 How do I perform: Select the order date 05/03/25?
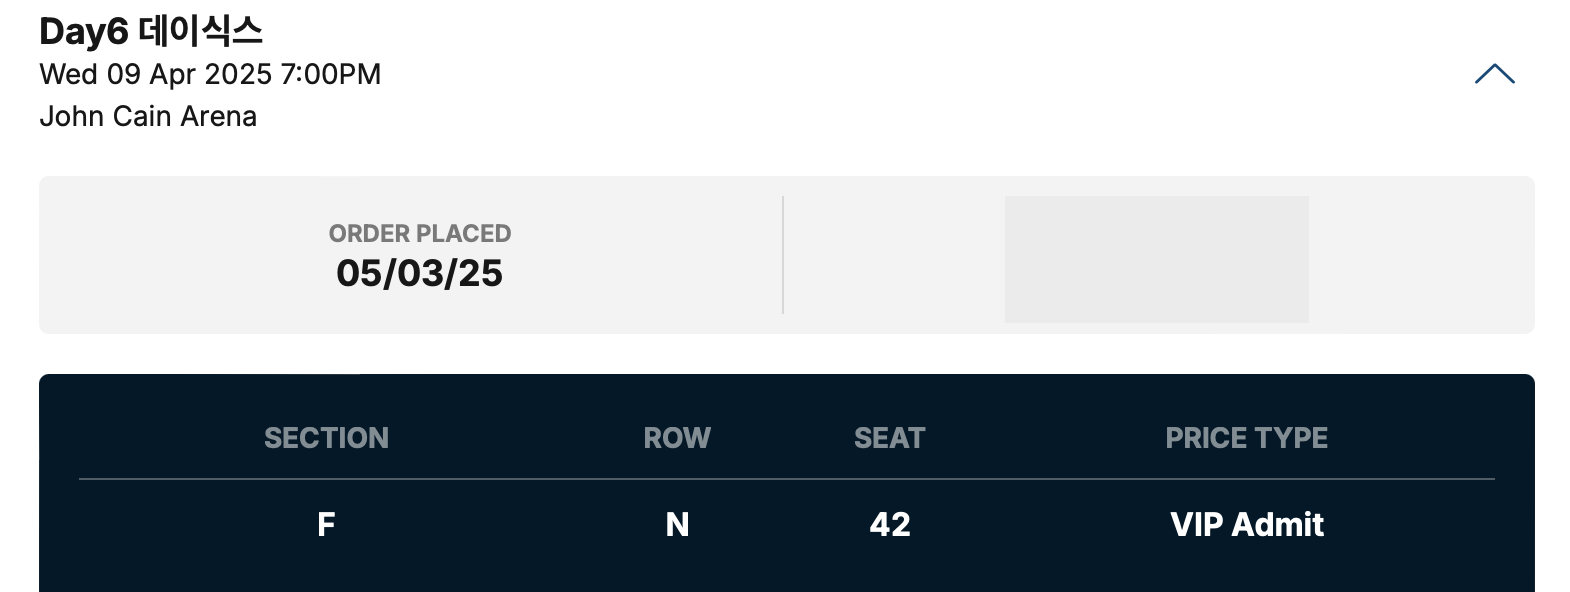point(420,274)
